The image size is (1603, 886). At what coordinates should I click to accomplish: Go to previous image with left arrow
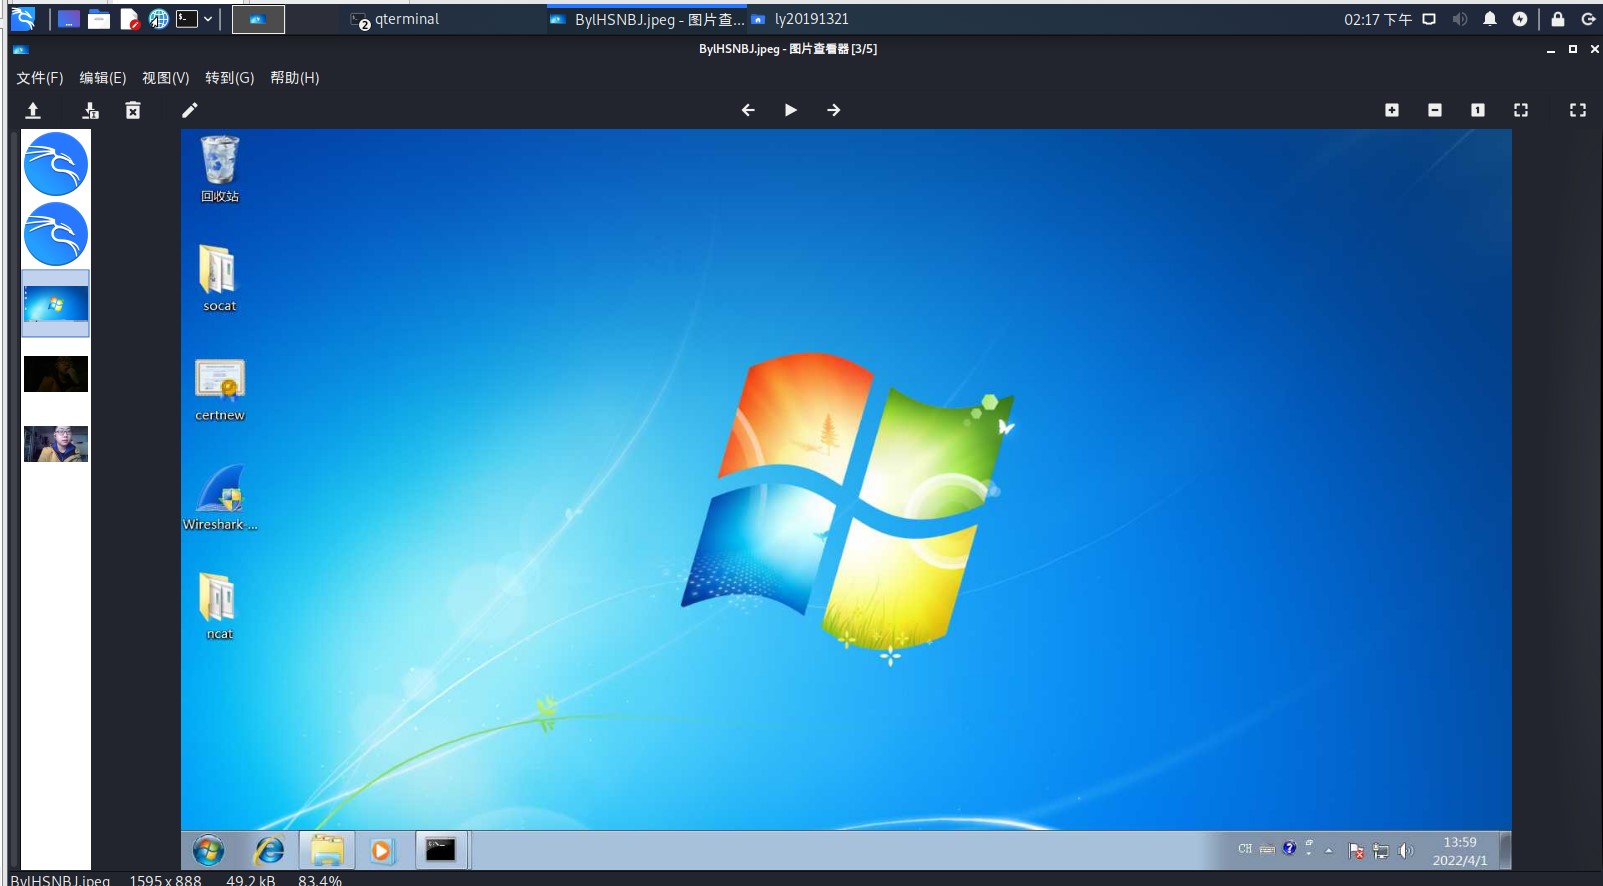[x=748, y=110]
